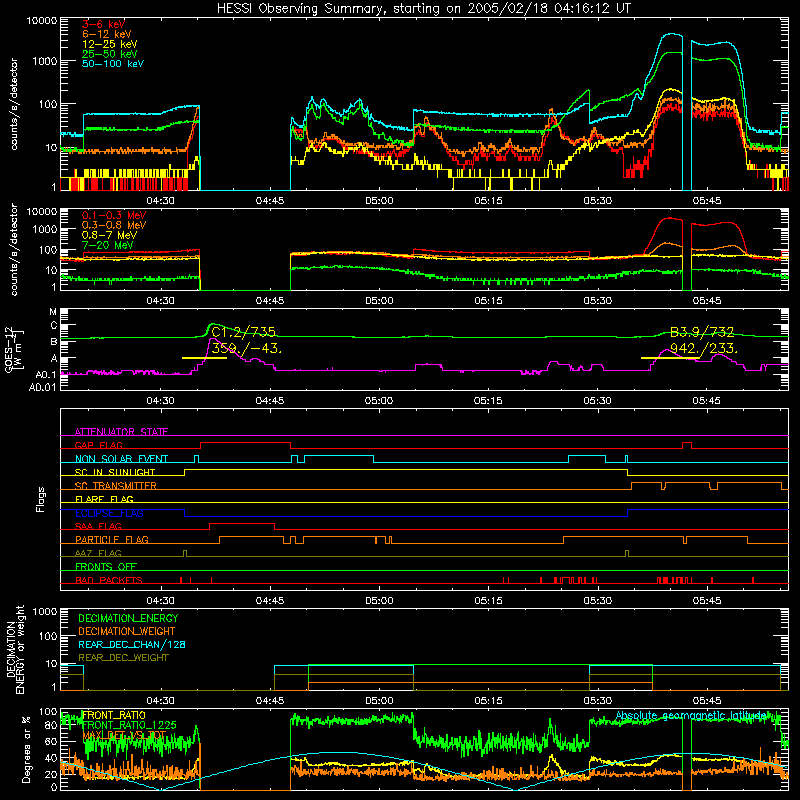The width and height of the screenshot is (800, 800).
Task: Click the 359./-43. flare position annotation
Action: pyautogui.click(x=246, y=348)
